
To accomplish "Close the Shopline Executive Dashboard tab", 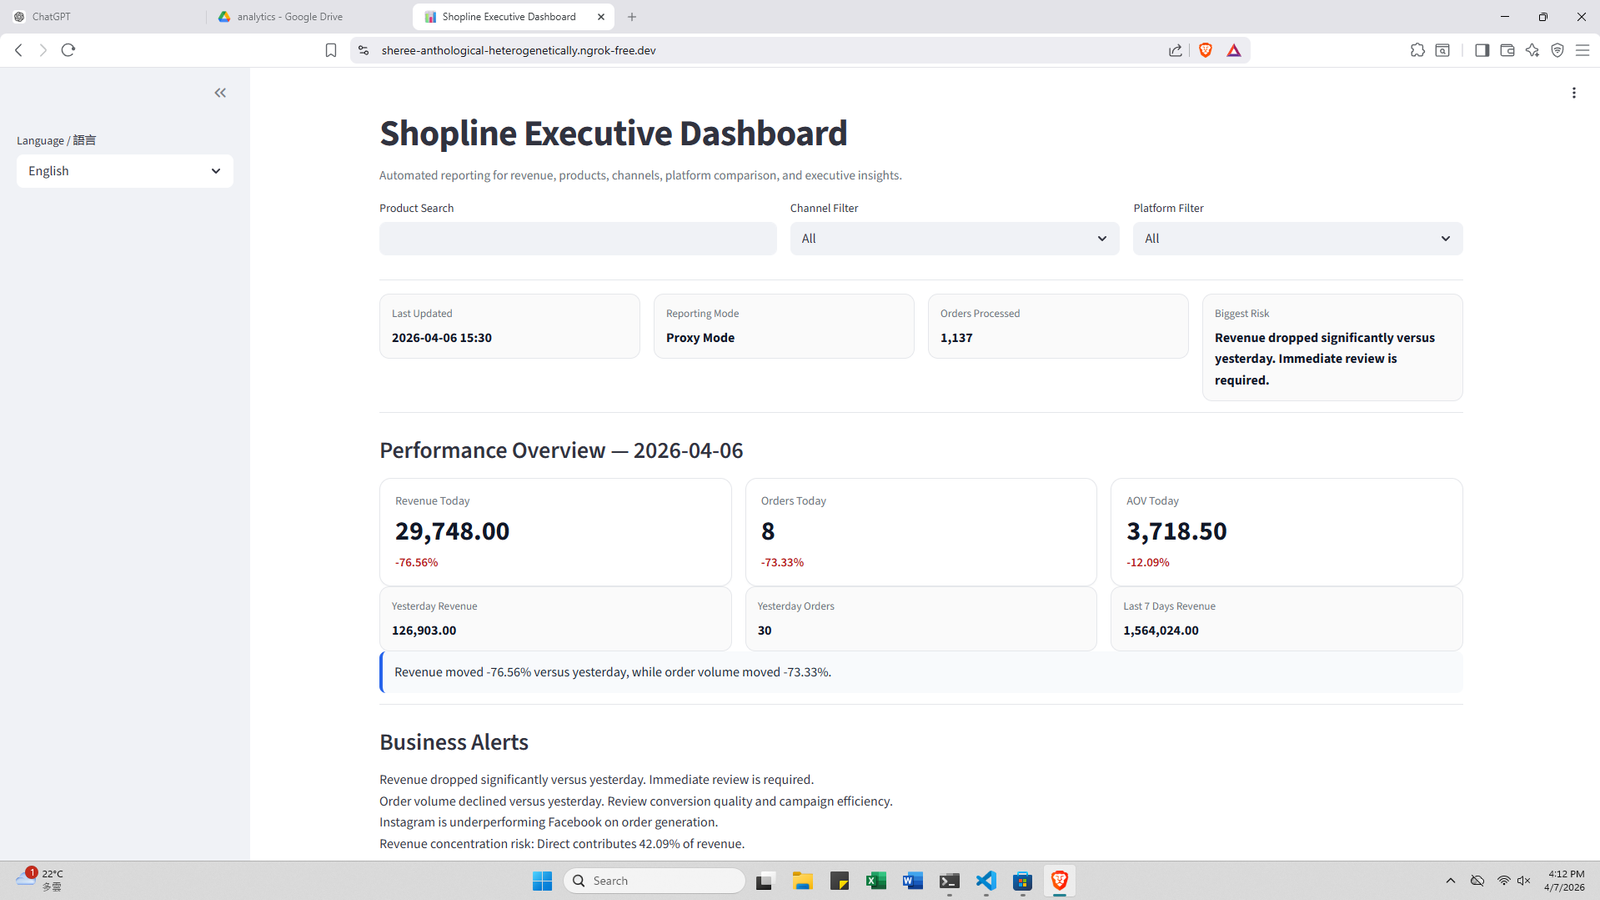I will [601, 17].
